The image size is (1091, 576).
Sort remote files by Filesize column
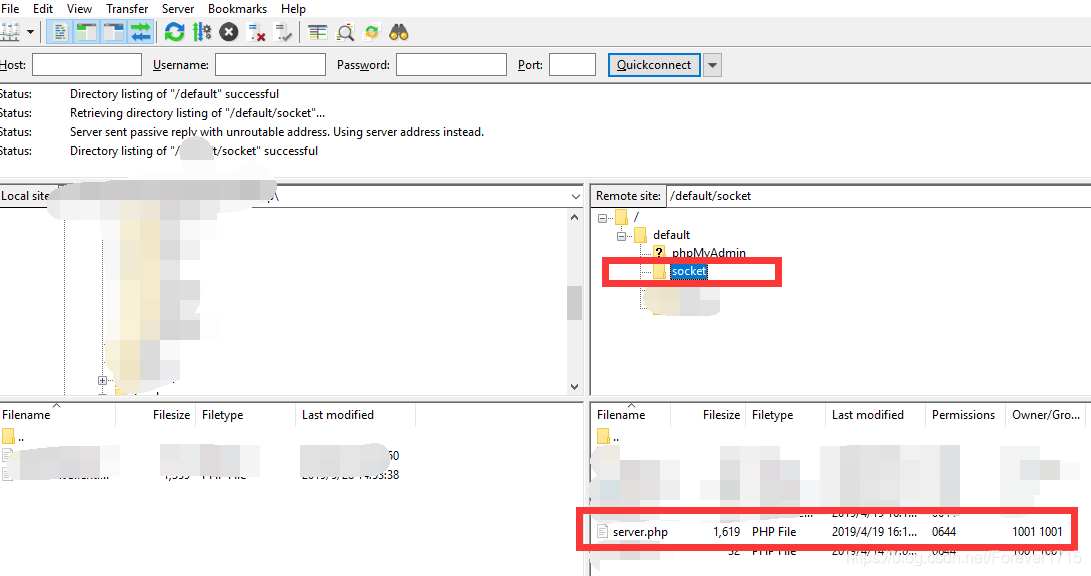tap(708, 415)
